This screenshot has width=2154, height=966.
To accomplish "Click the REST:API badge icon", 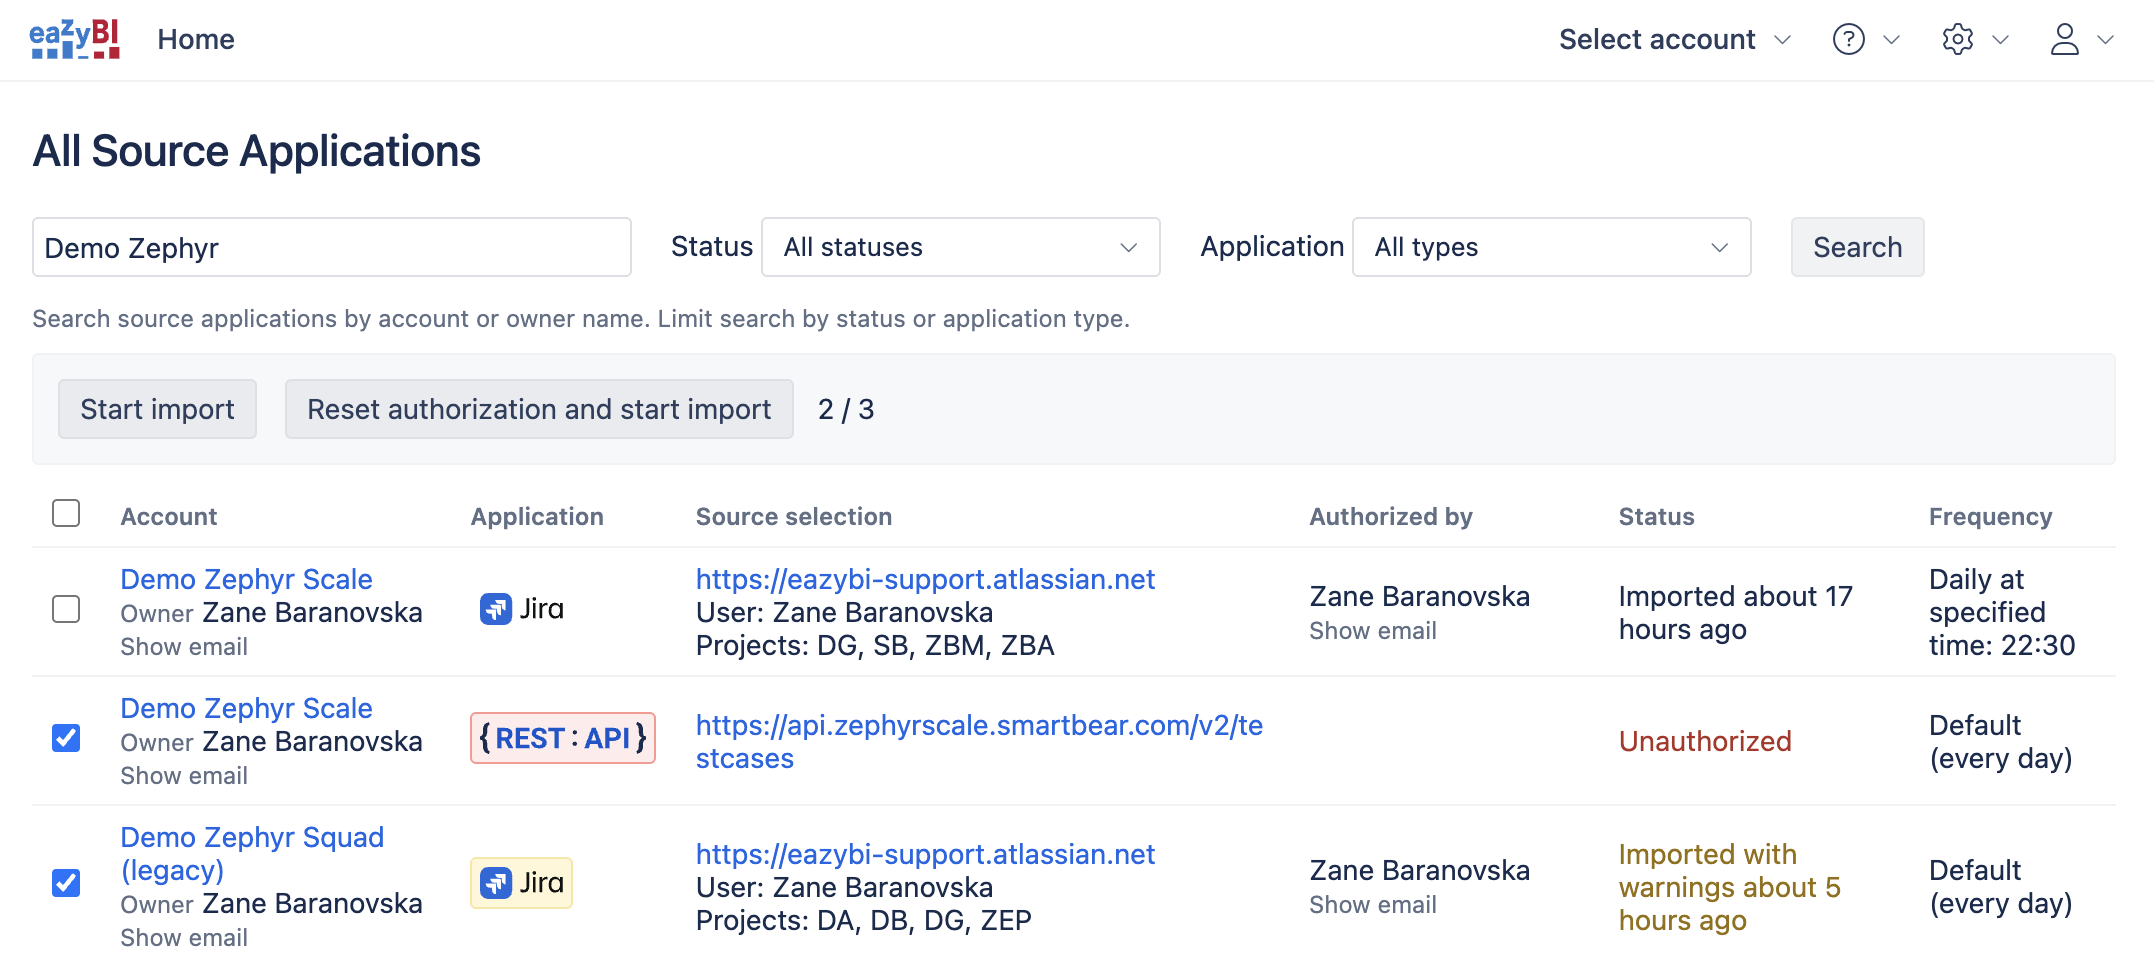I will 563,738.
